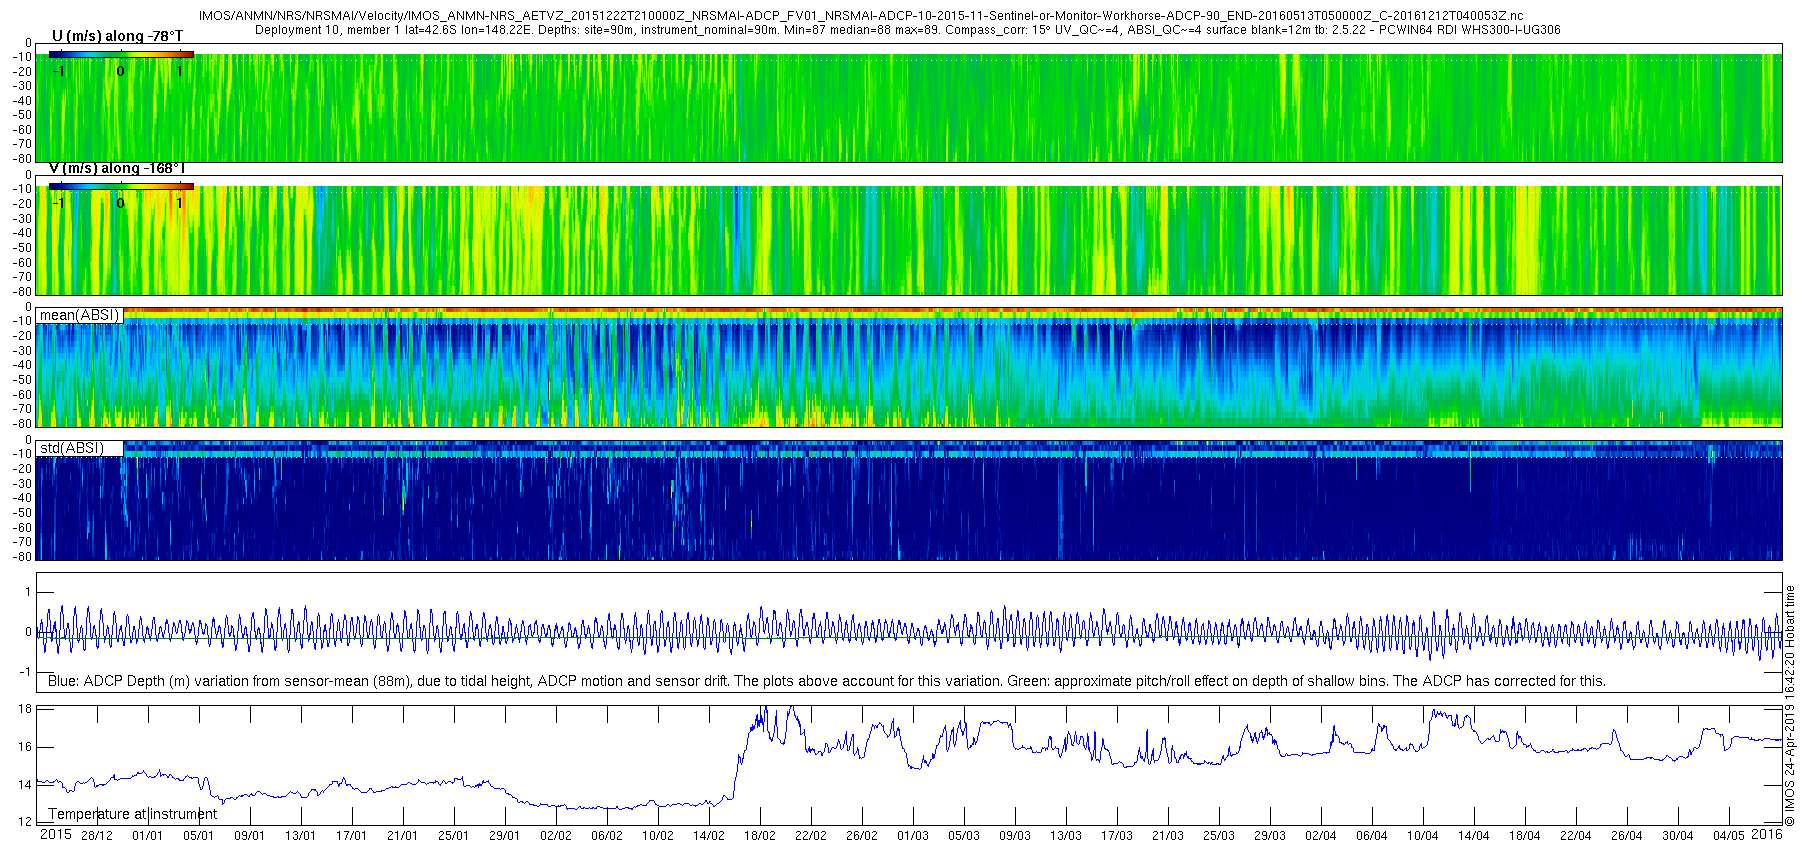1800x850 pixels.
Task: Click the 18/02 date tick label
Action: [x=760, y=836]
